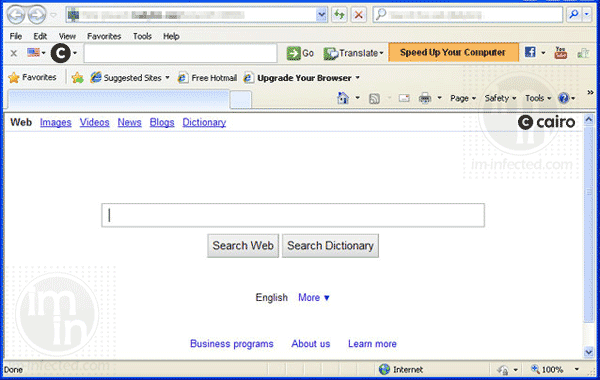This screenshot has width=600, height=380.
Task: Expand Facebook icon dropdown arrow
Action: click(x=543, y=53)
